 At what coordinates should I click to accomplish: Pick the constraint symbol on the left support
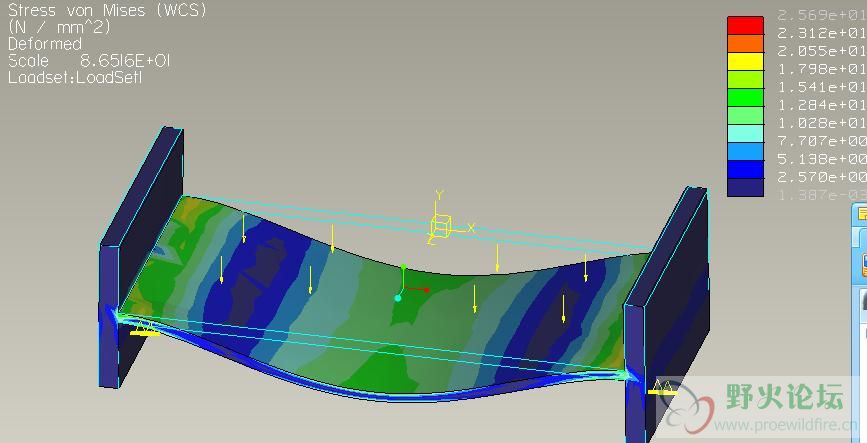tap(145, 328)
